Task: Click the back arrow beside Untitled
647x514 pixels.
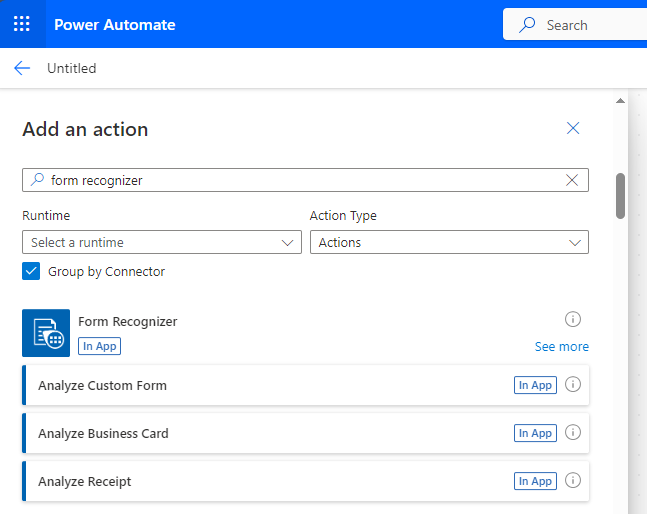Action: (x=22, y=68)
